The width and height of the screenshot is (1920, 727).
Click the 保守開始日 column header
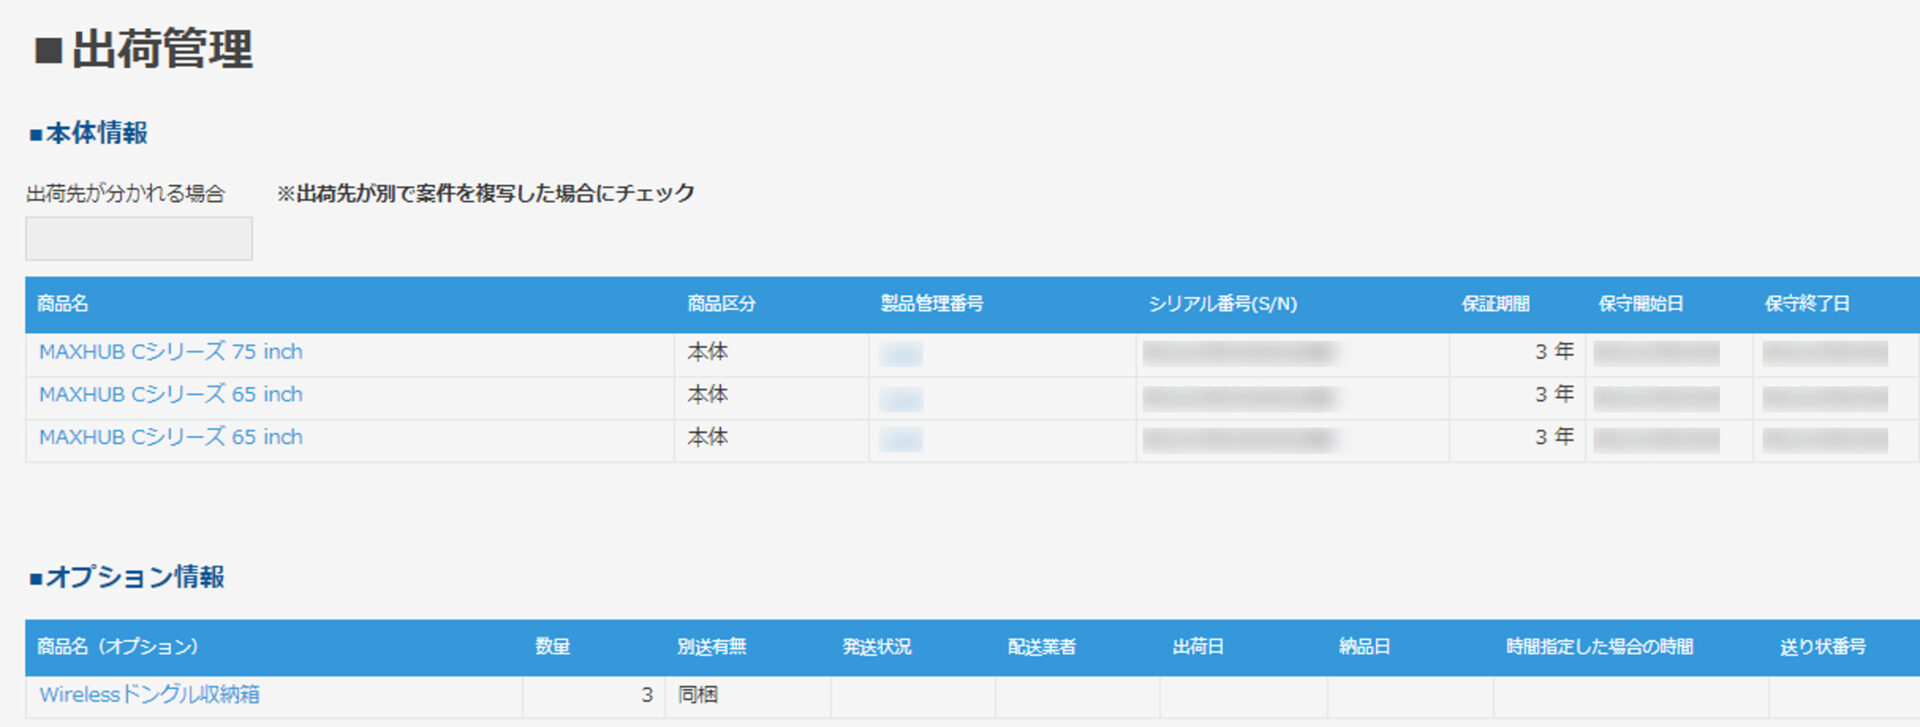point(1640,304)
